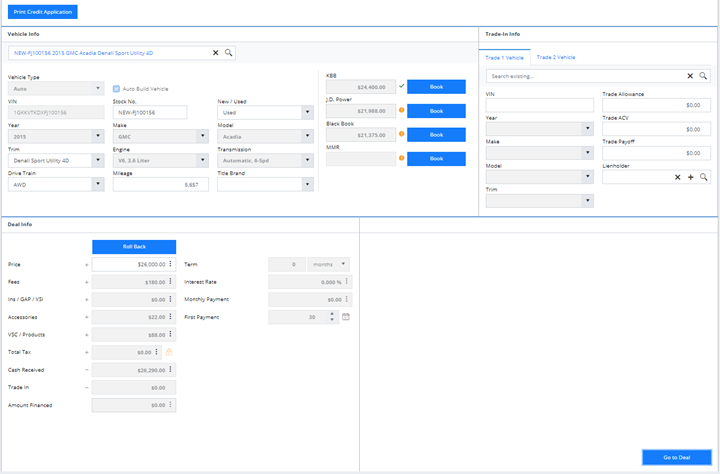Click J.D. Power orange warning icon
720x474 pixels.
(401, 110)
